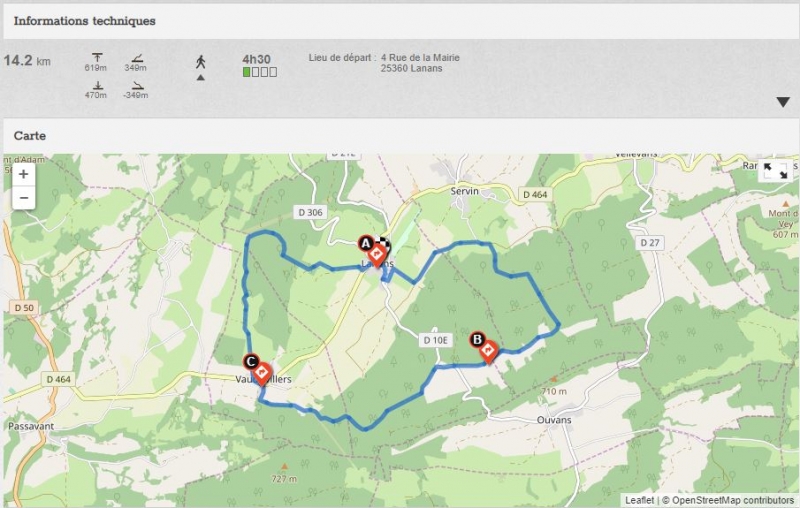
Task: Zoom out with the map minus button
Action: pyautogui.click(x=23, y=197)
